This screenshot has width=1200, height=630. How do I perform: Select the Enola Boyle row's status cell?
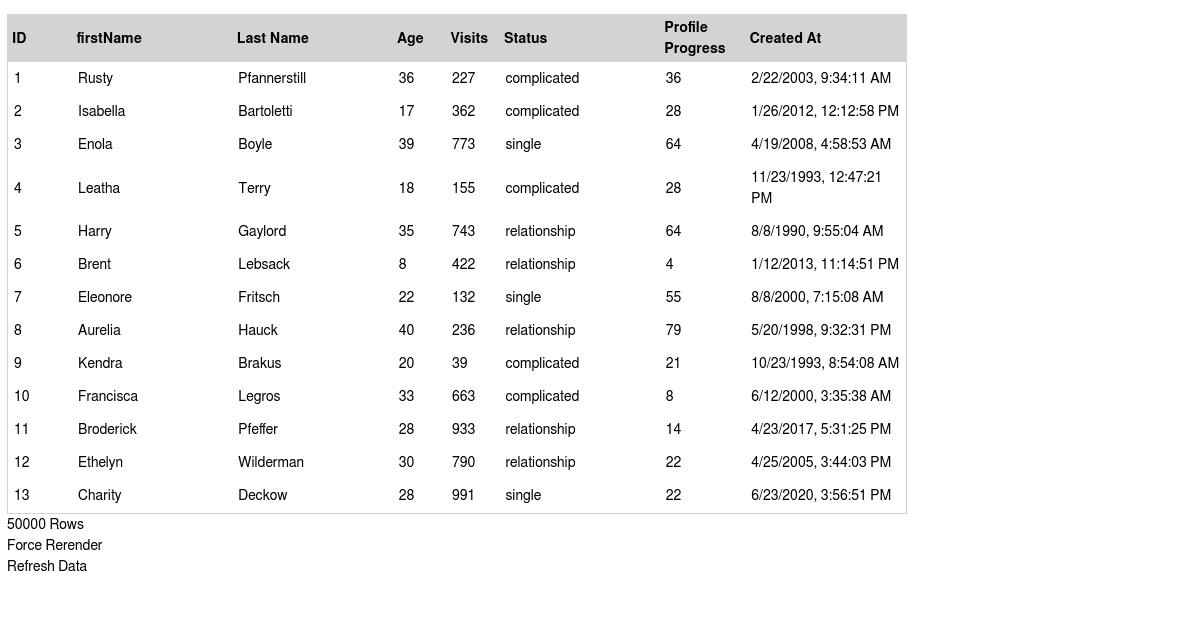point(523,144)
